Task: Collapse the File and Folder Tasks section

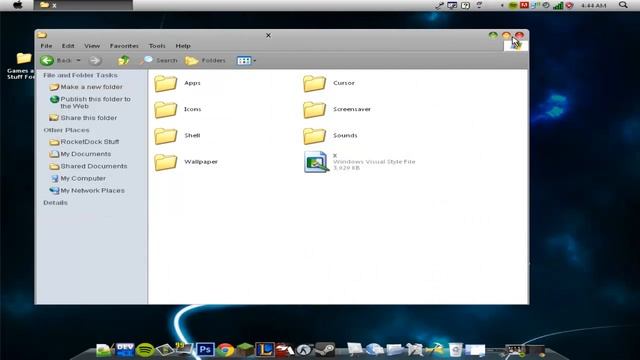Action: 80,75
